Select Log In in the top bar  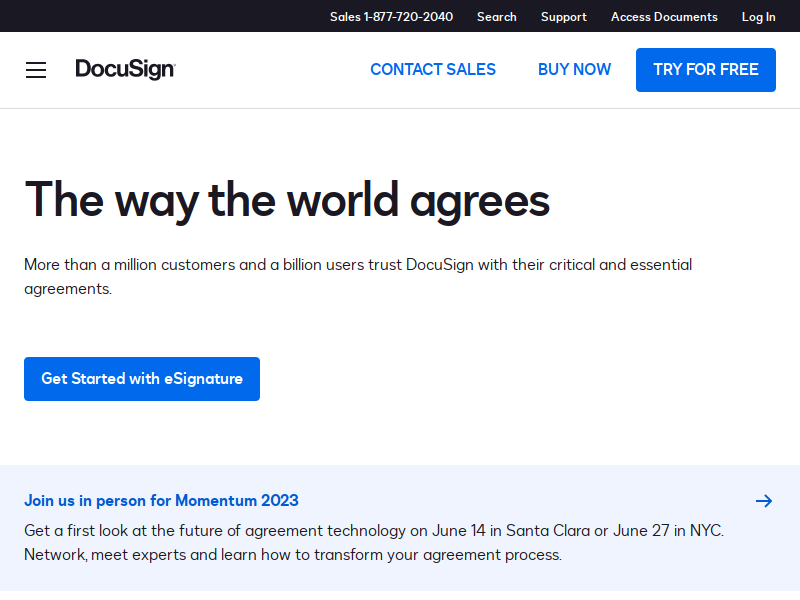pyautogui.click(x=758, y=17)
